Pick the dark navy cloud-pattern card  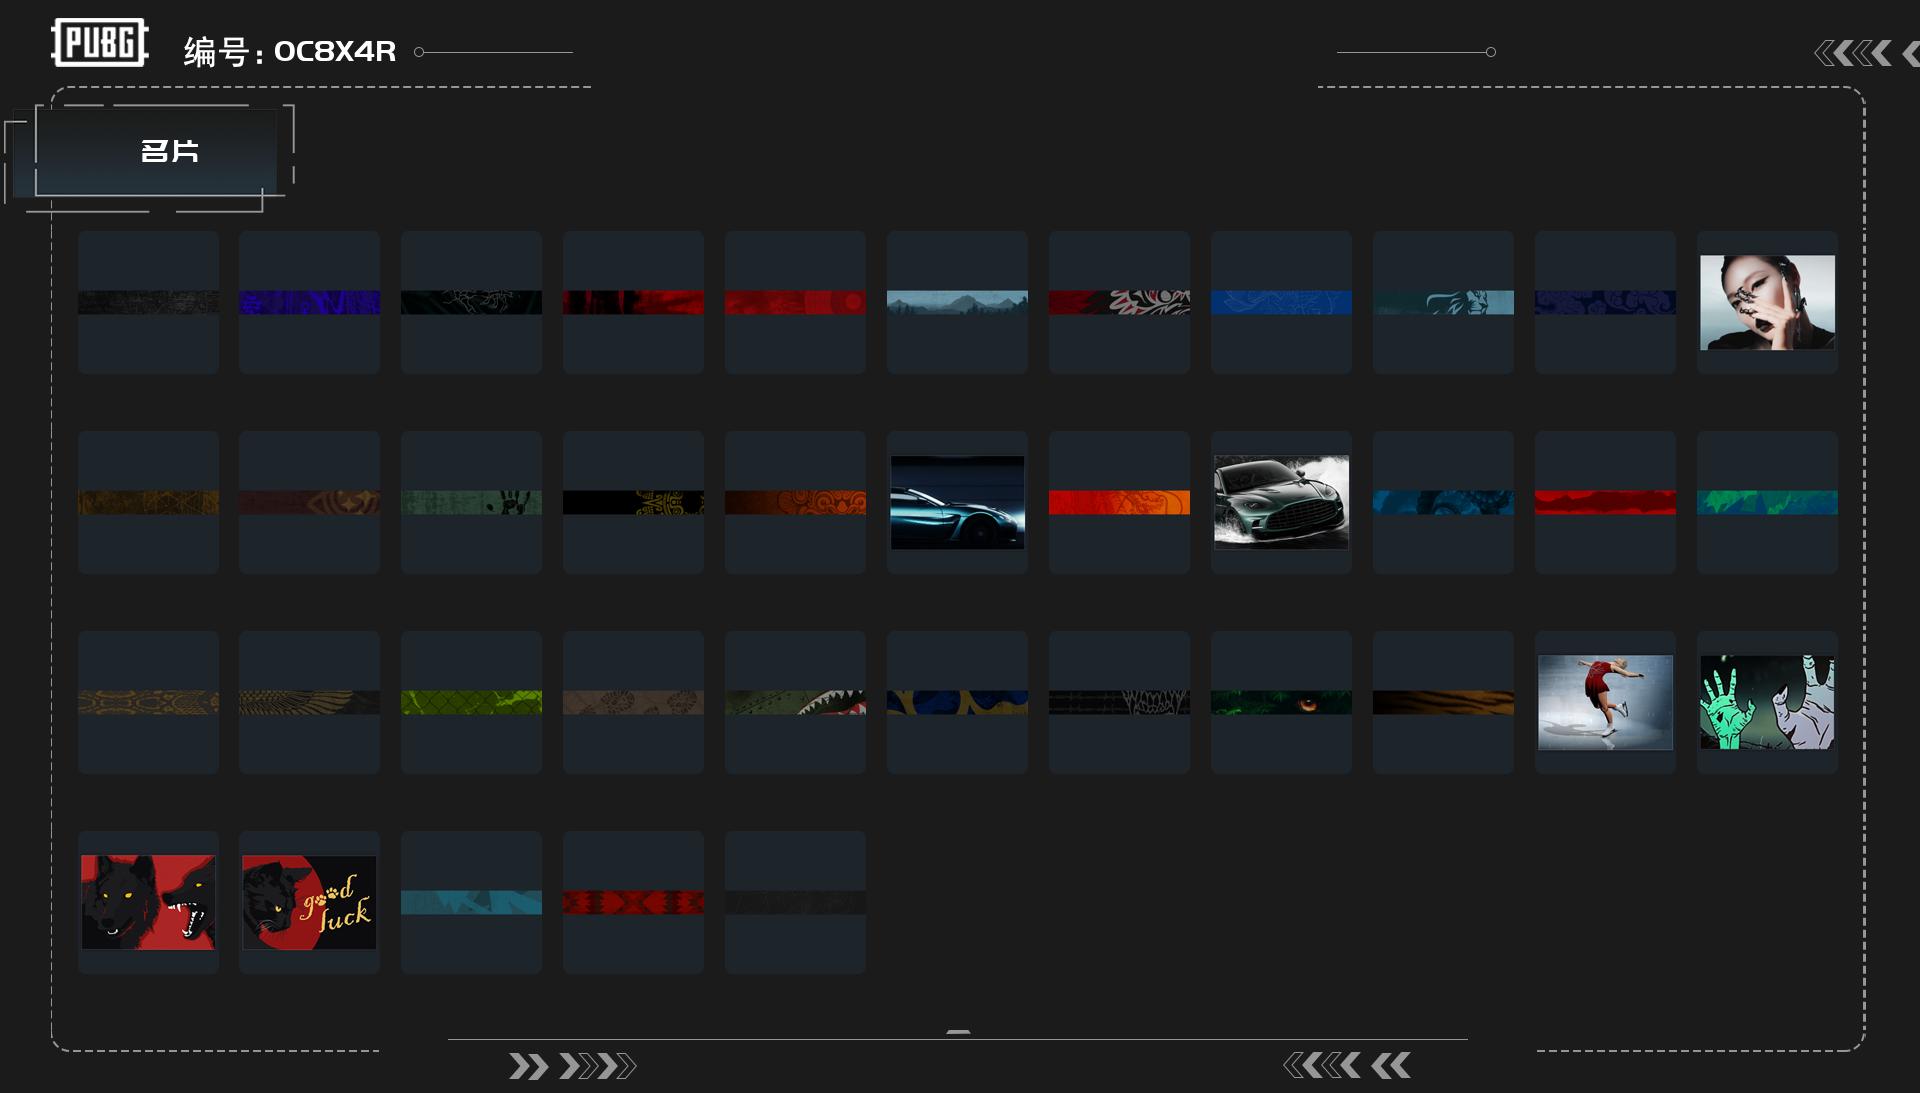(1605, 302)
